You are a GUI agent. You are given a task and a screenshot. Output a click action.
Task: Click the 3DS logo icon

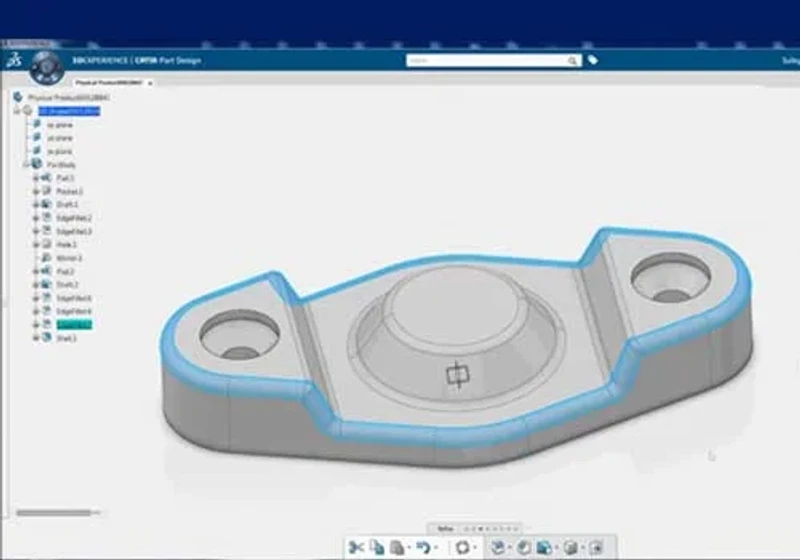click(x=14, y=60)
